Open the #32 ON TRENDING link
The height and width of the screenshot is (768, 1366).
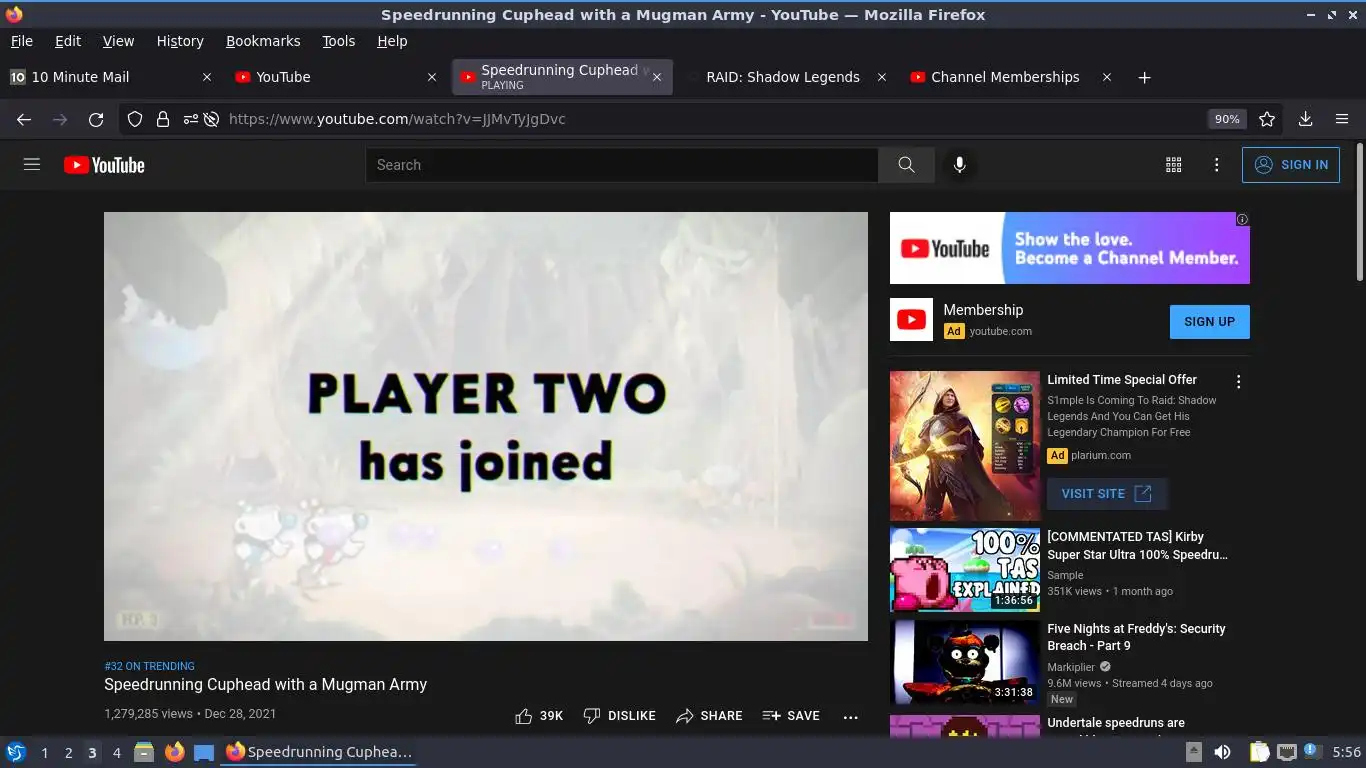[x=149, y=666]
